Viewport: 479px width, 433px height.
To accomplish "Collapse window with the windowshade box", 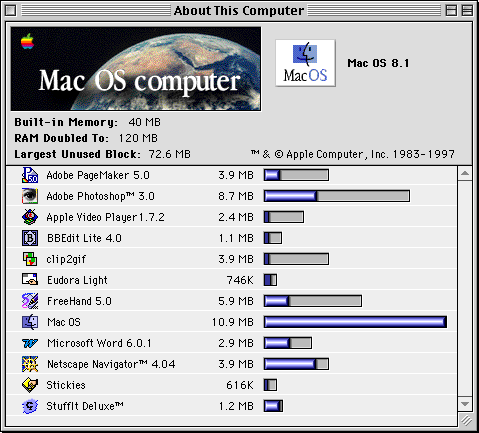I will click(x=467, y=11).
